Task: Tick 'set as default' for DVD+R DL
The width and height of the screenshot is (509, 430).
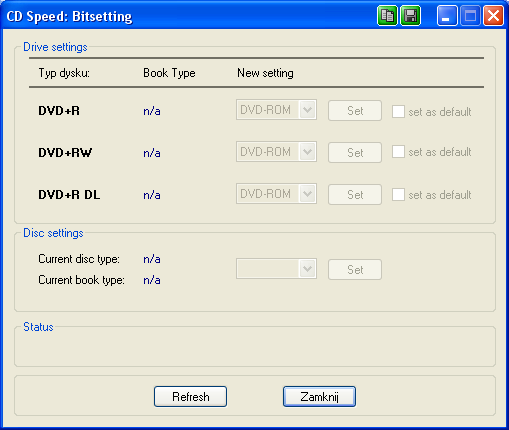Action: (x=398, y=194)
